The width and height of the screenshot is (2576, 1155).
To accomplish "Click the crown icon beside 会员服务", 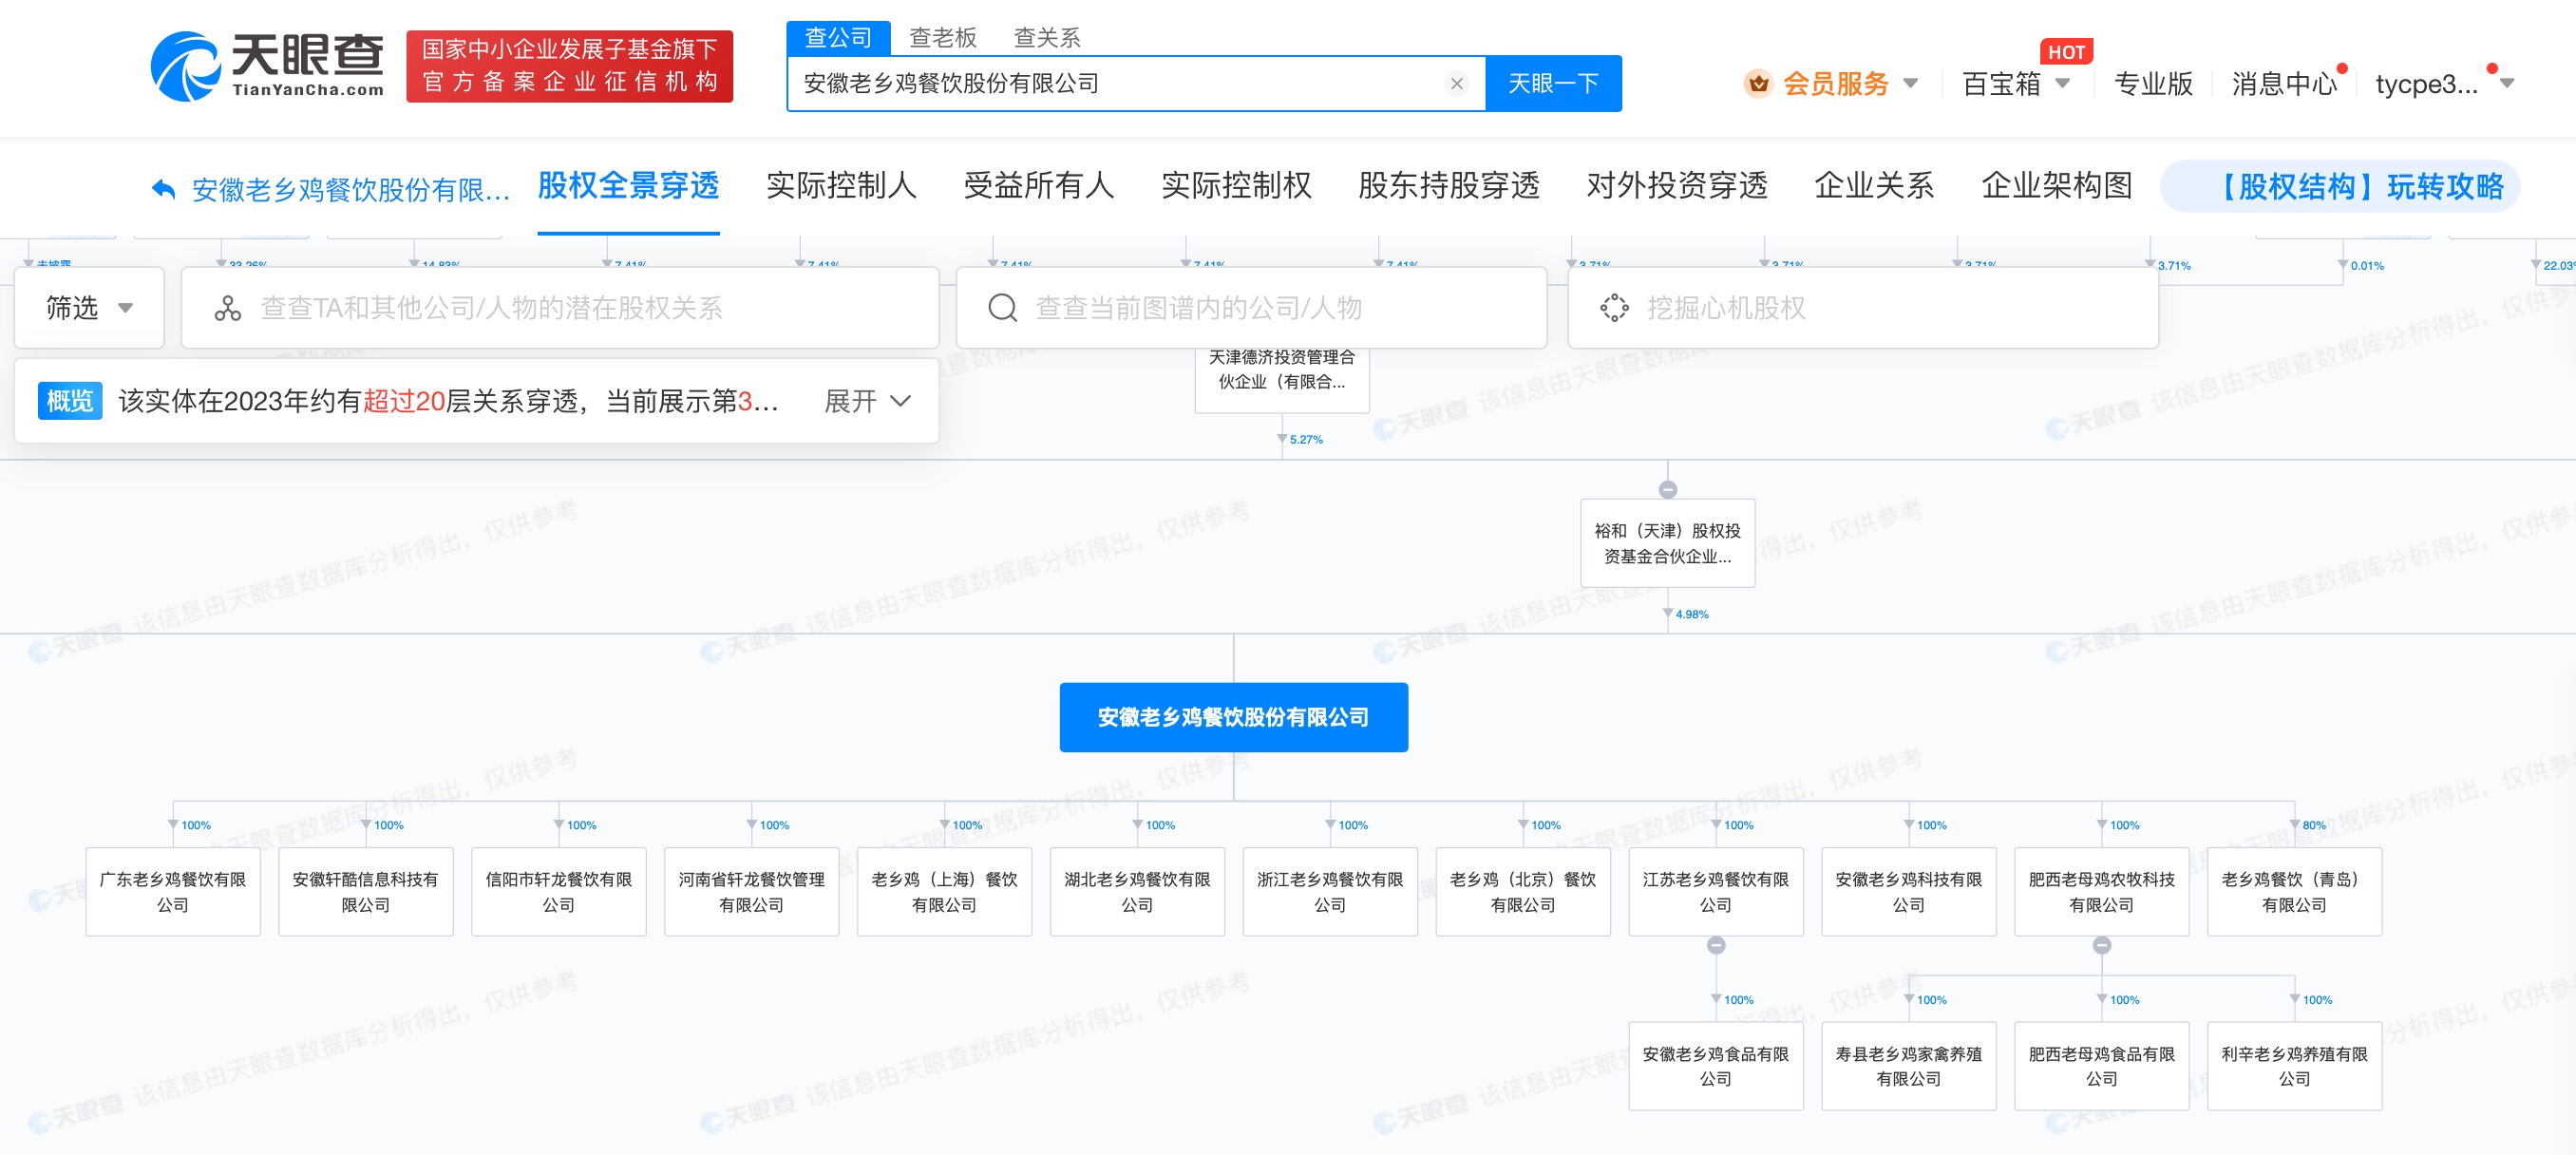I will coord(1759,84).
